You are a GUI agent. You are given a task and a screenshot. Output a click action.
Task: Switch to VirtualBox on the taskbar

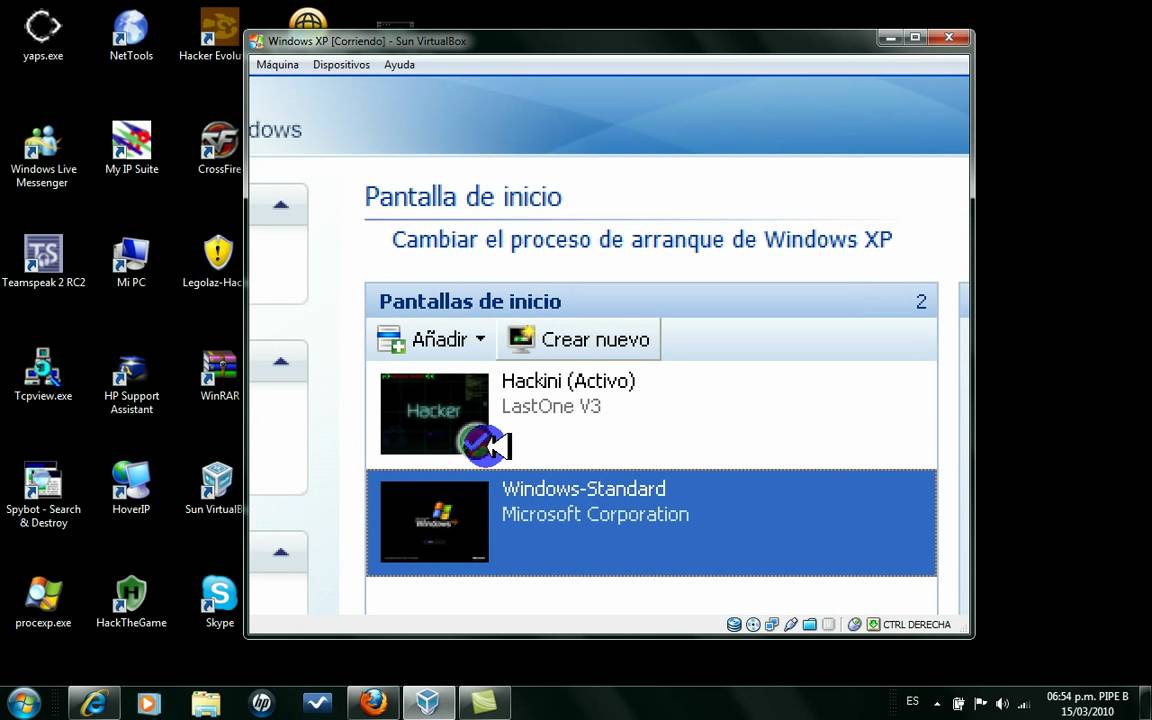(429, 703)
